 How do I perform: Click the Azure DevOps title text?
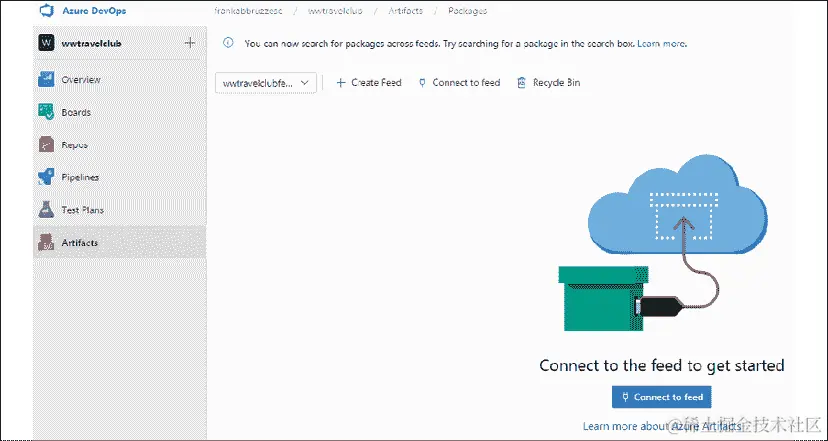point(94,11)
